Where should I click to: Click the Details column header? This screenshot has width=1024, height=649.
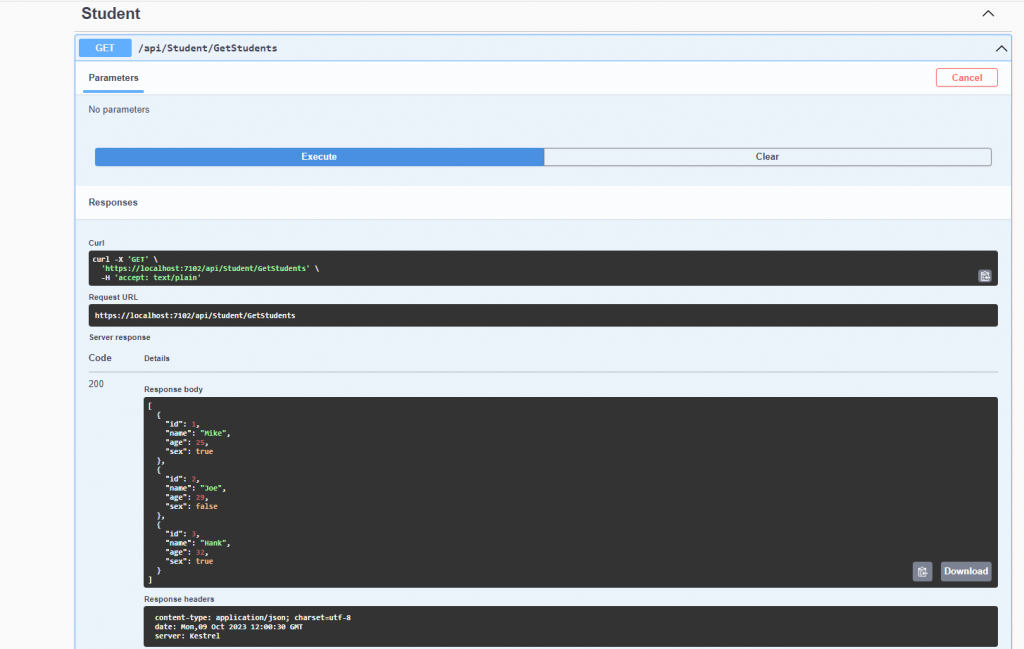157,358
